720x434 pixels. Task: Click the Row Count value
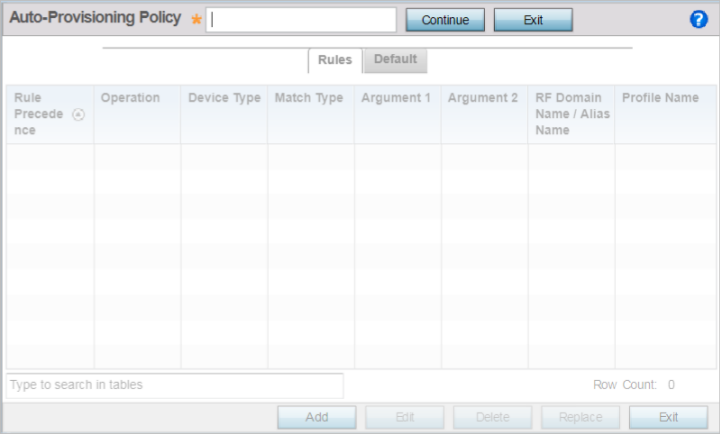[671, 385]
